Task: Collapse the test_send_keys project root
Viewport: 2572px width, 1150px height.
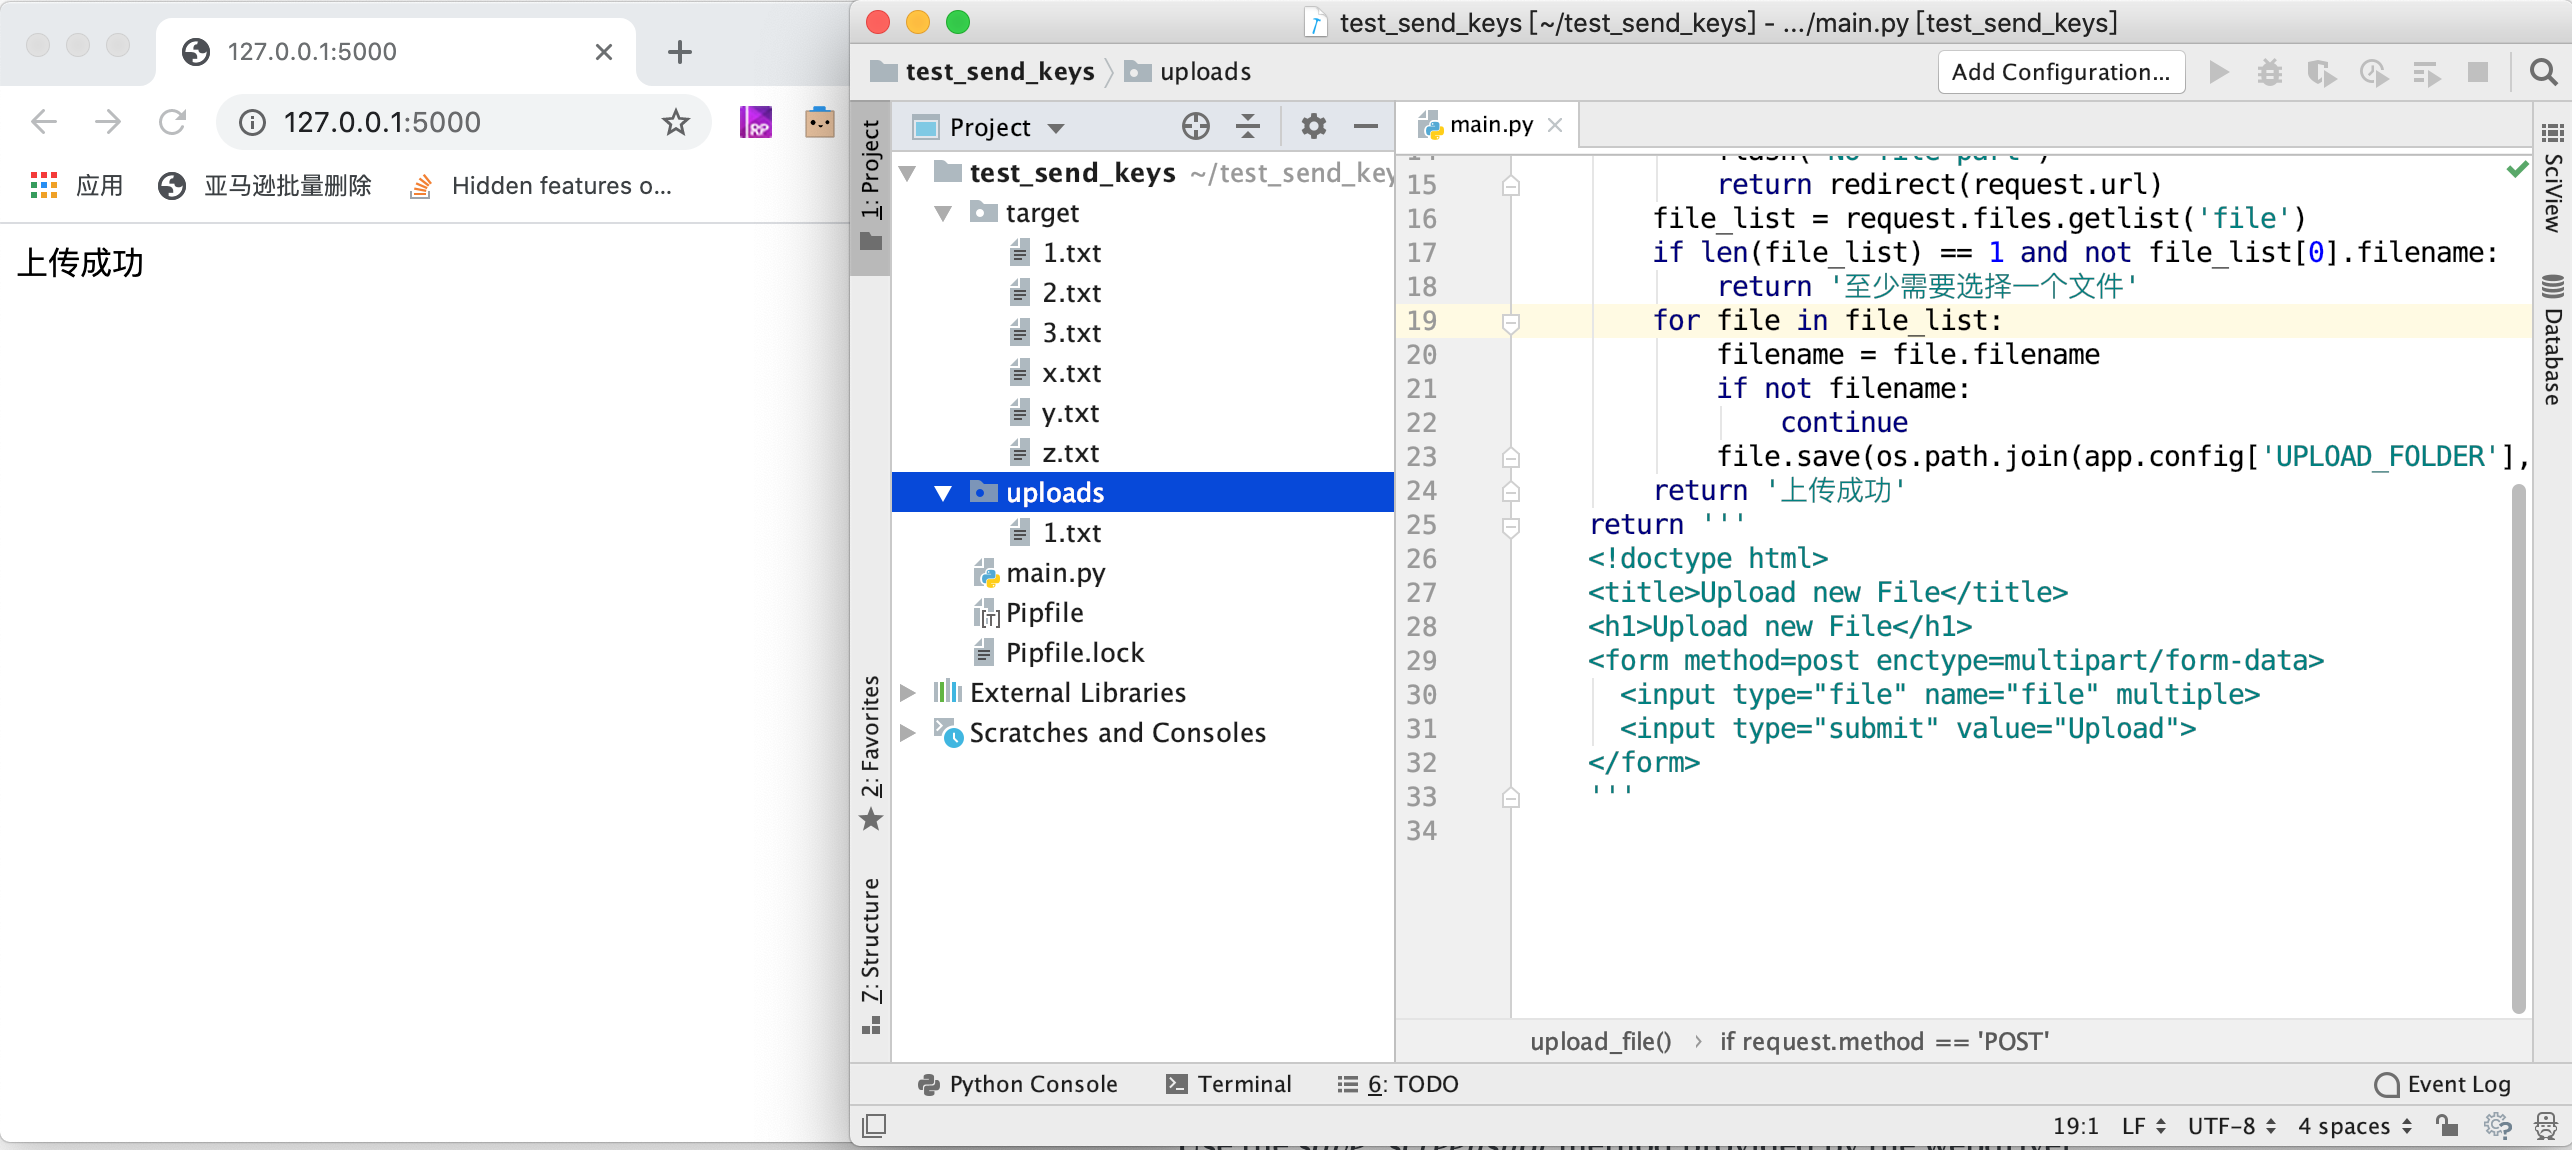Action: tap(908, 173)
